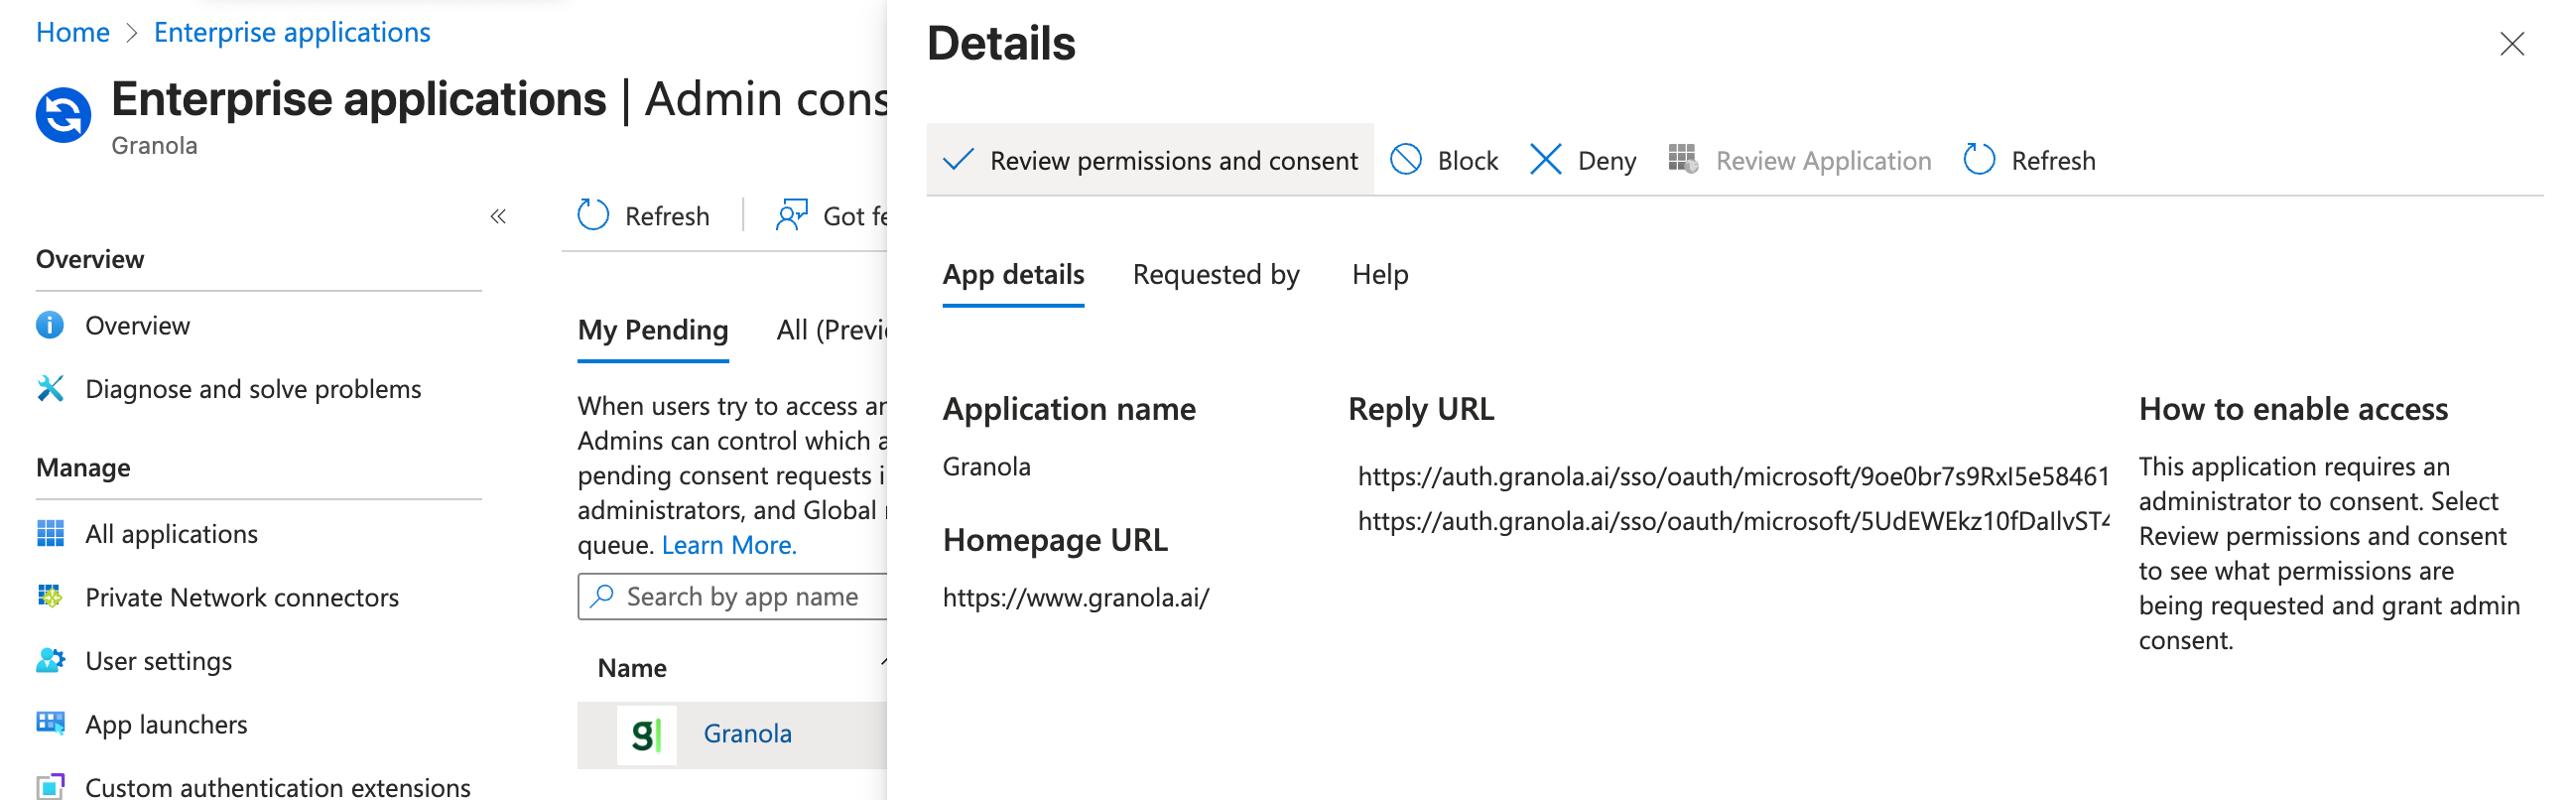This screenshot has height=800, width=2576.
Task: Open App launchers sidebar item
Action: pos(166,724)
